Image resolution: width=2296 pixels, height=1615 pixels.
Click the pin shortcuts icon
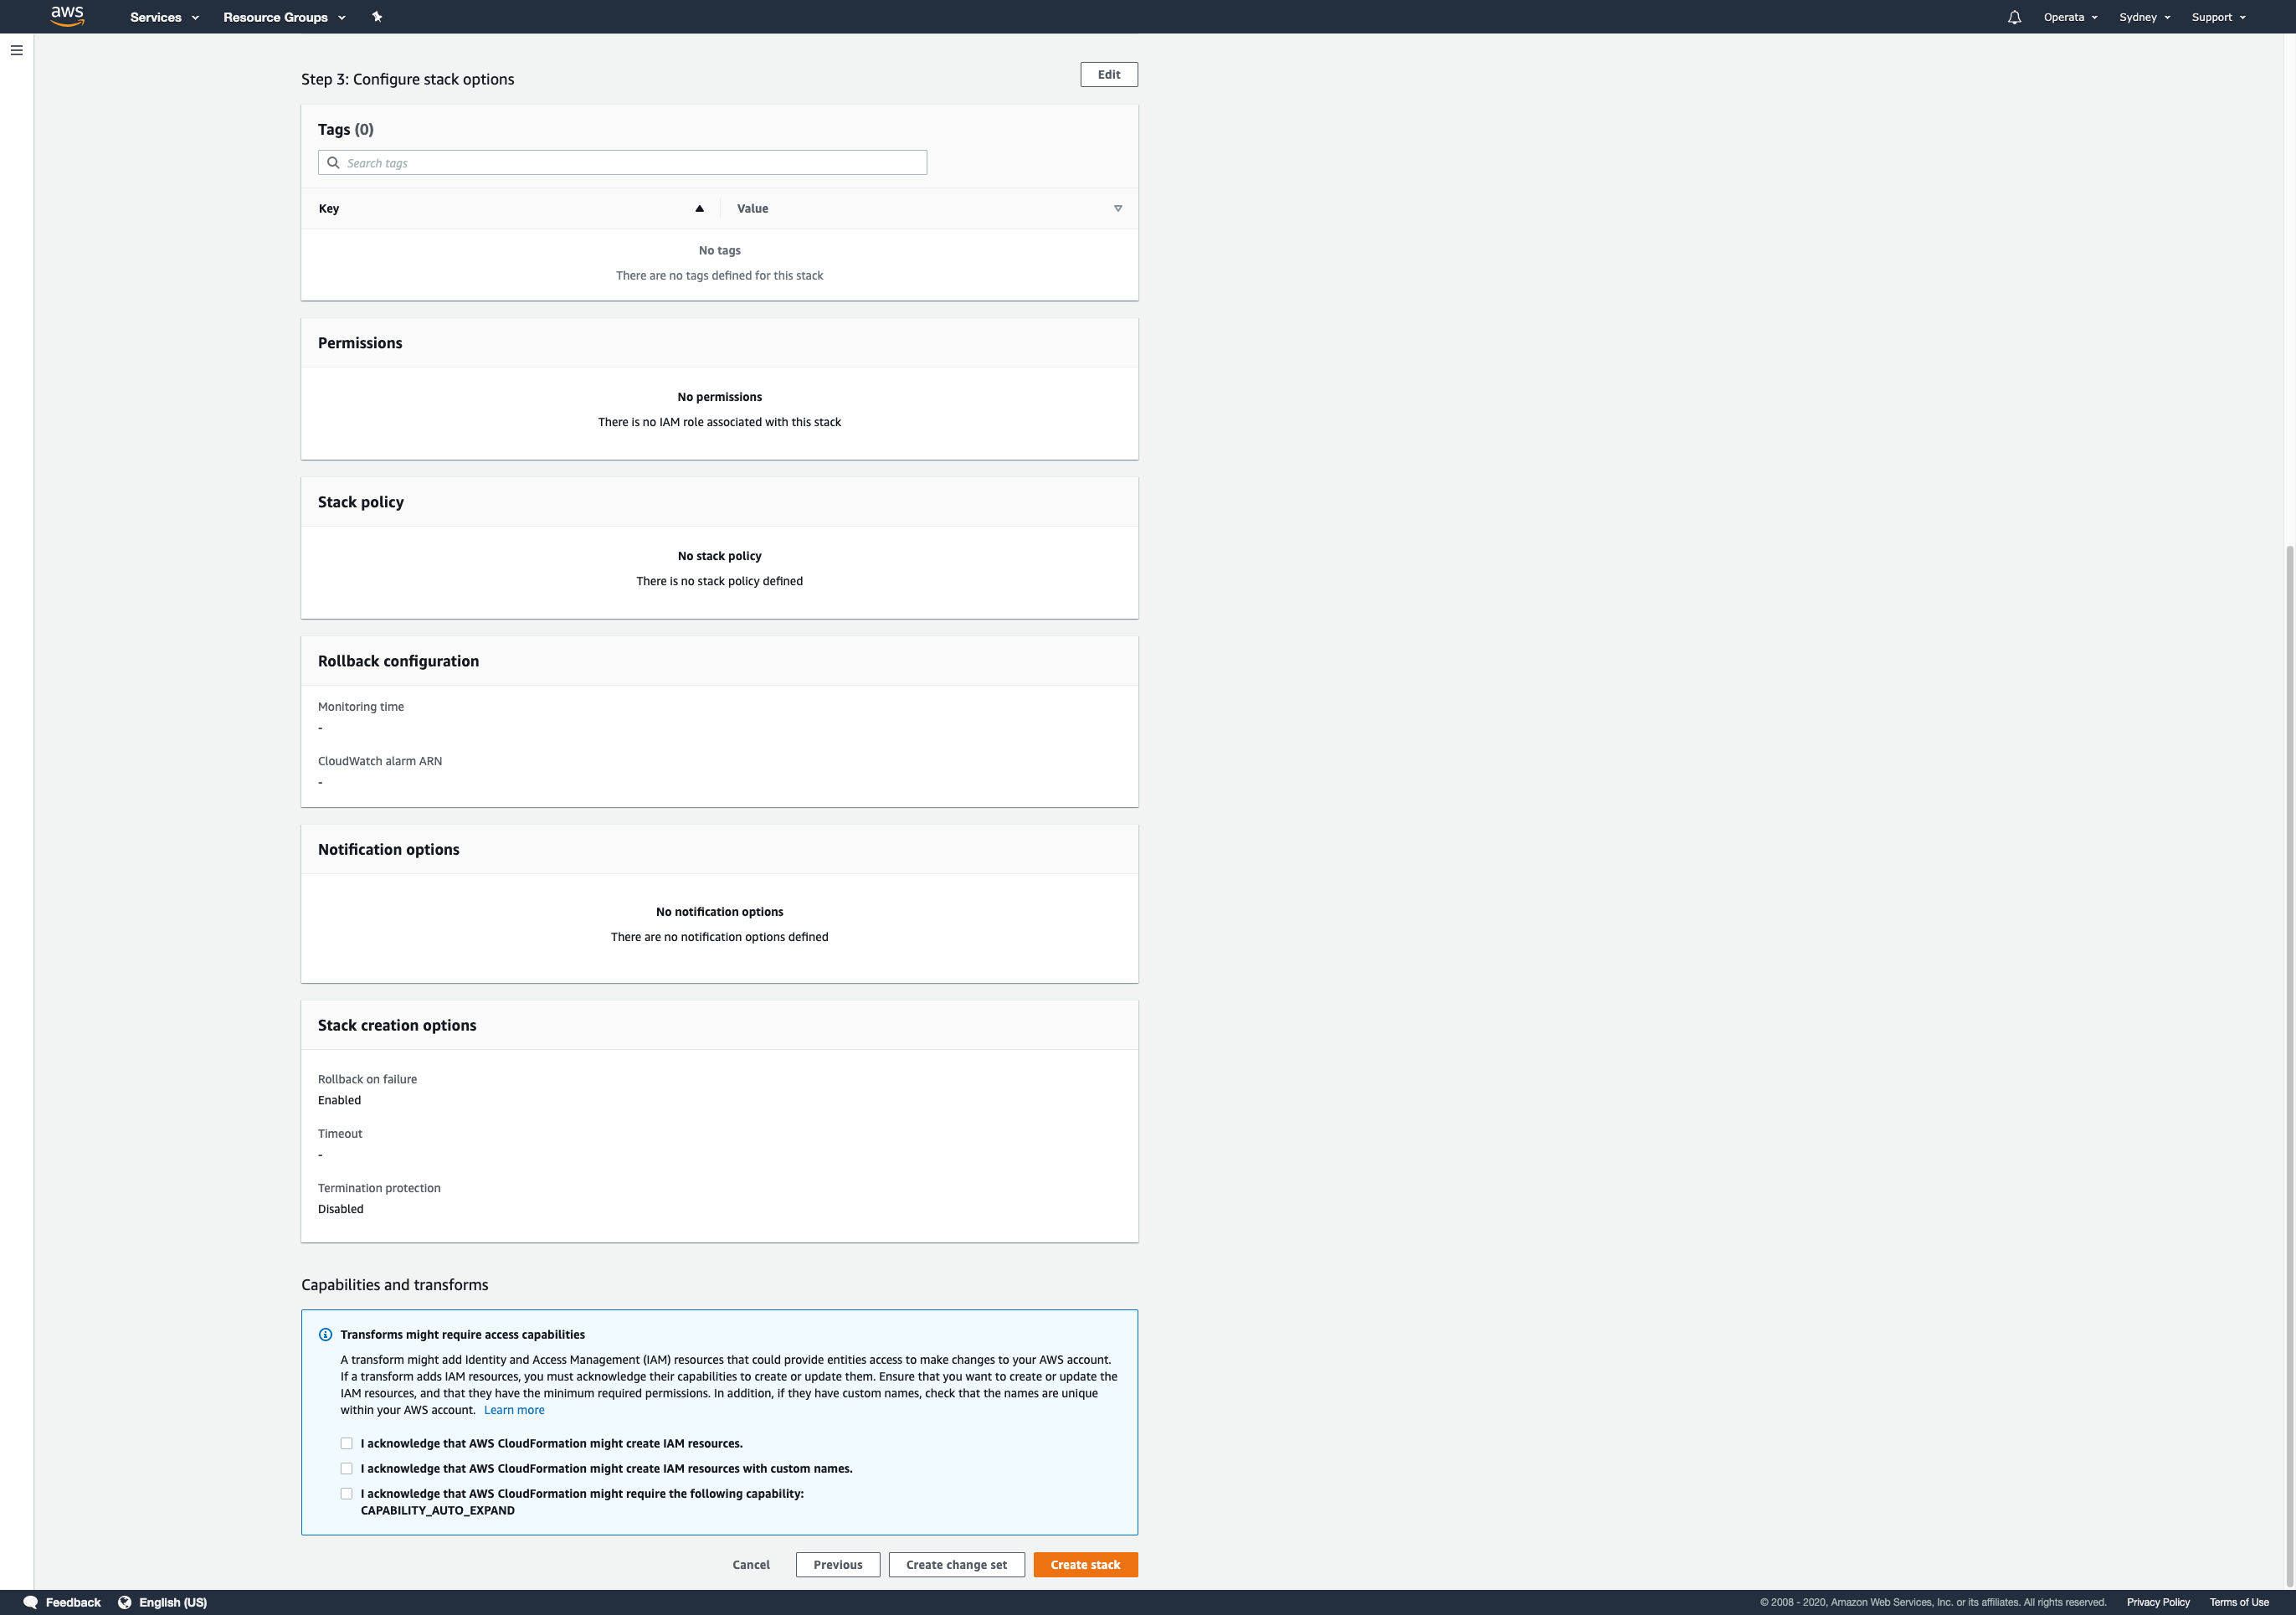point(377,17)
